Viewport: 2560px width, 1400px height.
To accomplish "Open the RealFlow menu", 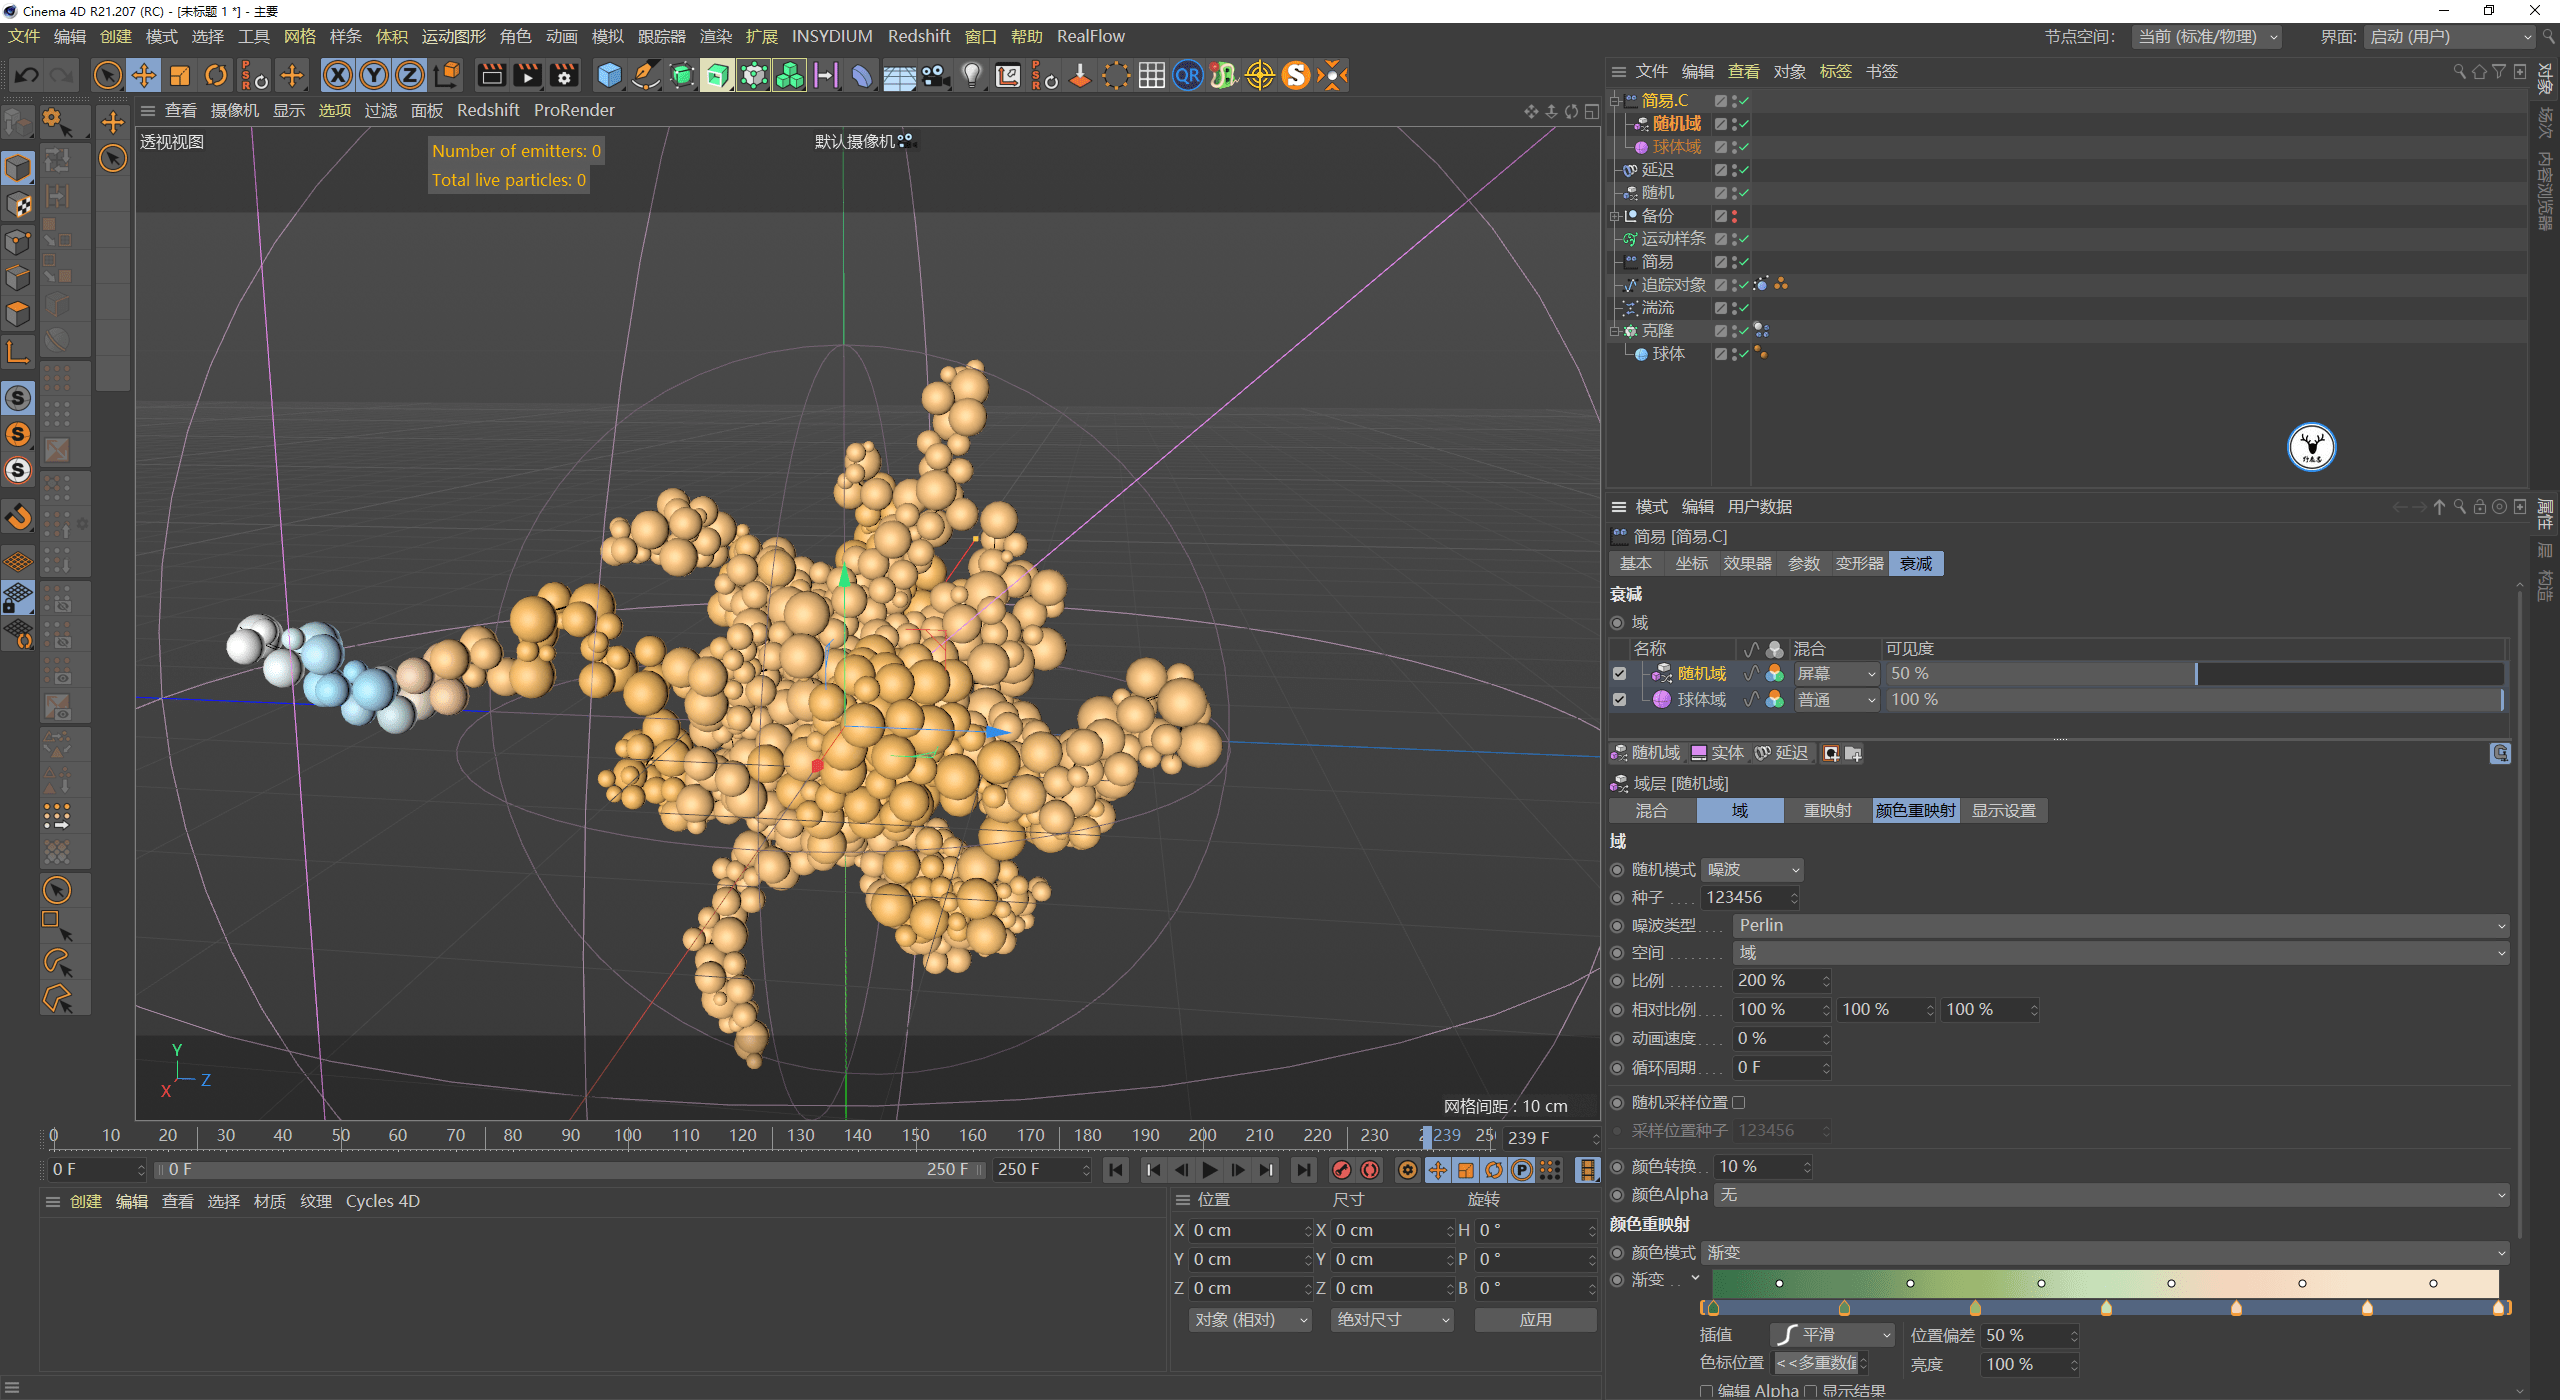I will [1091, 36].
